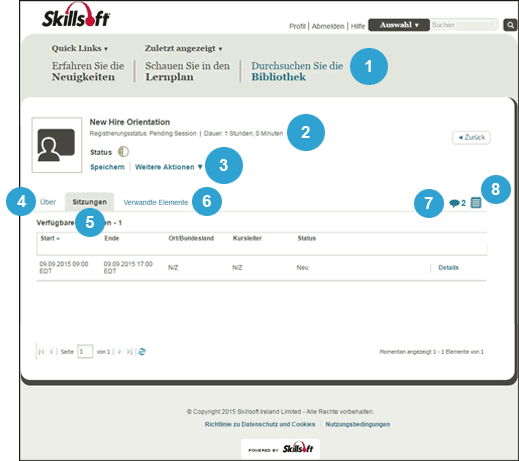Go to first page arrow icon
Screen dimensions: 519x461
(41, 352)
